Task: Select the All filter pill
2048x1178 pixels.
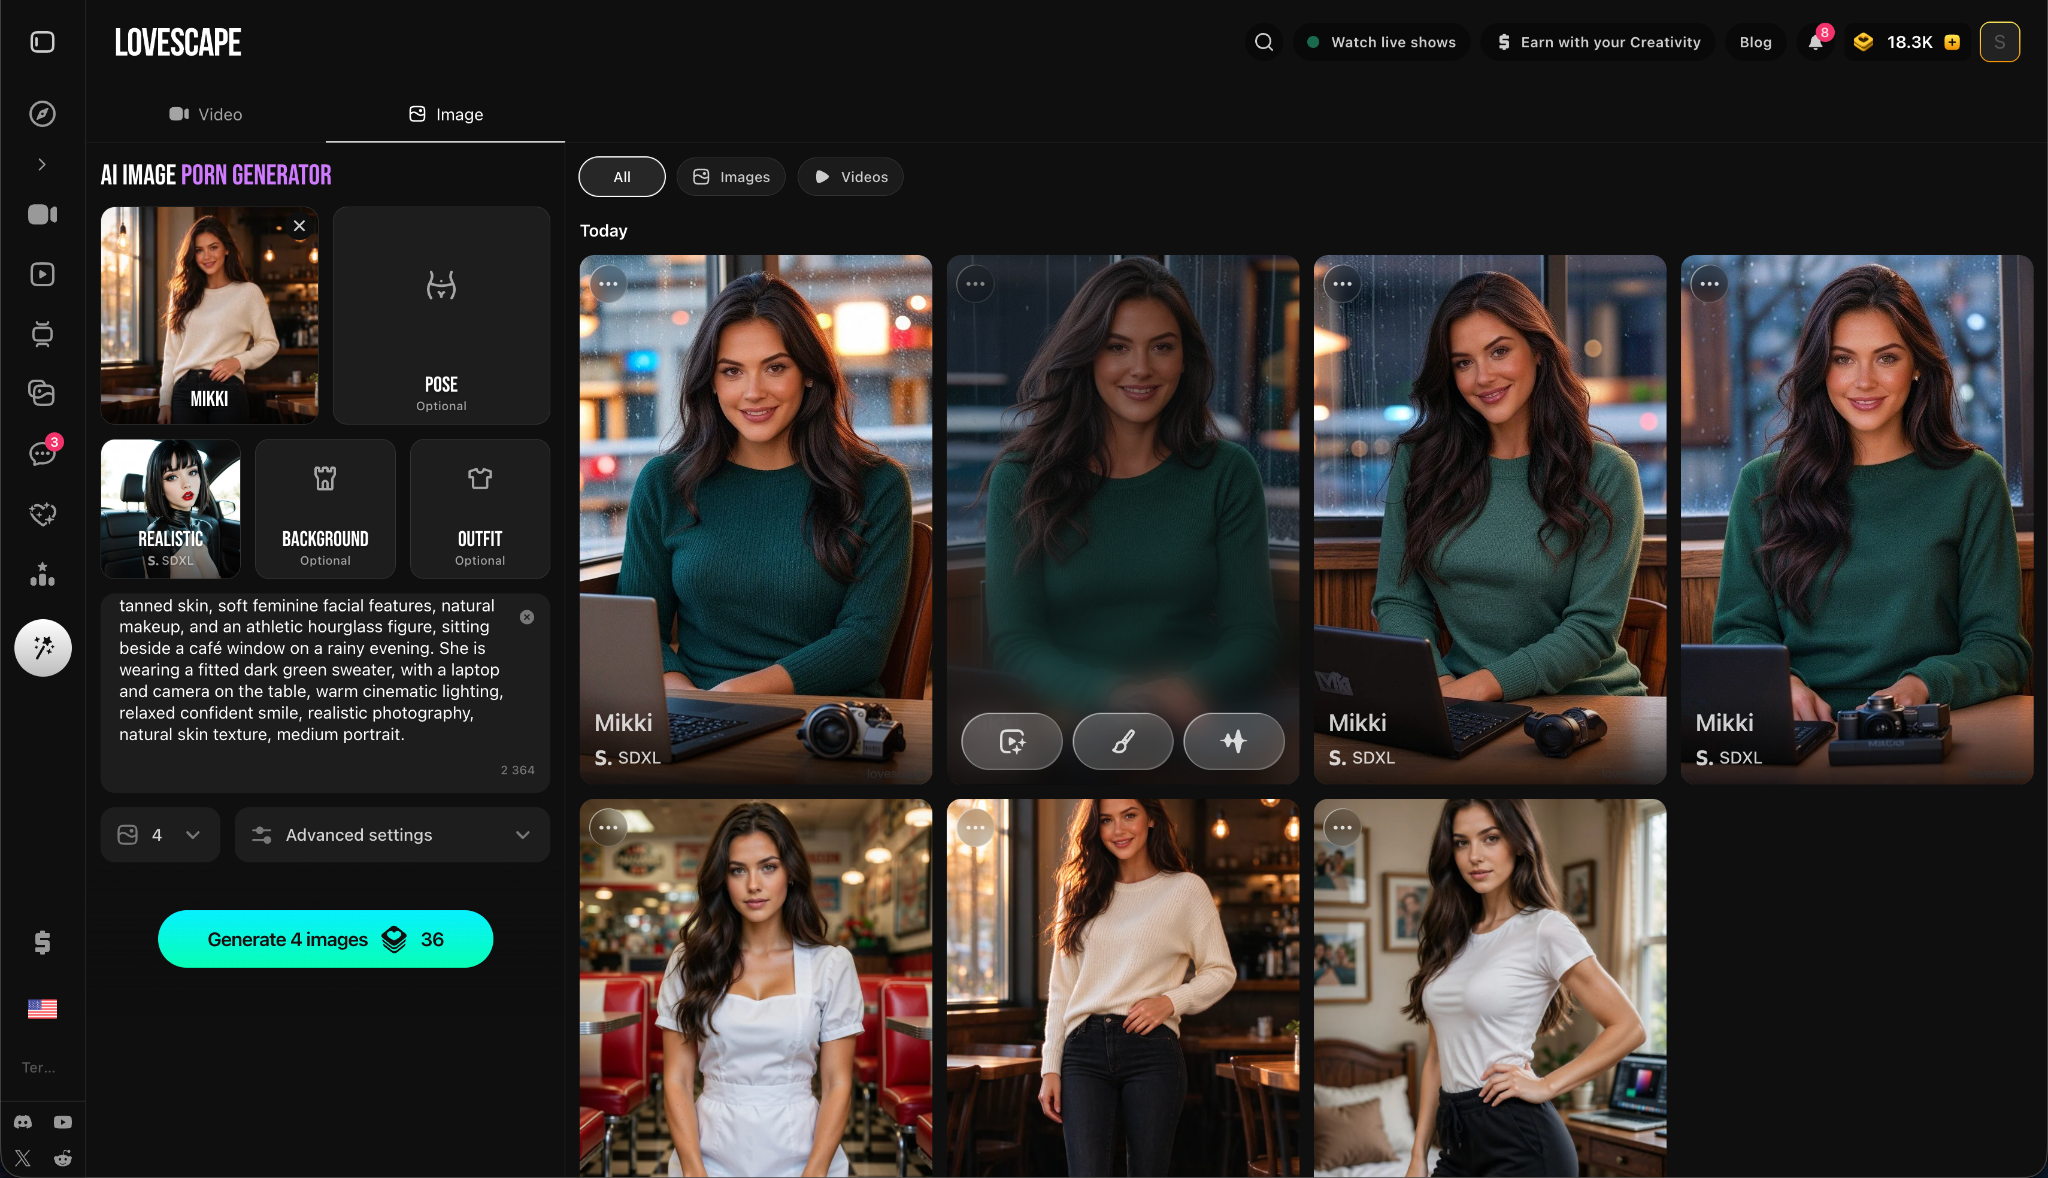Action: click(622, 177)
